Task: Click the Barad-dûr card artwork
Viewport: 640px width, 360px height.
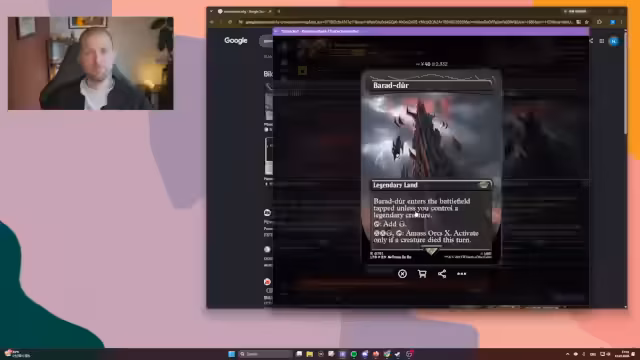Action: click(431, 136)
